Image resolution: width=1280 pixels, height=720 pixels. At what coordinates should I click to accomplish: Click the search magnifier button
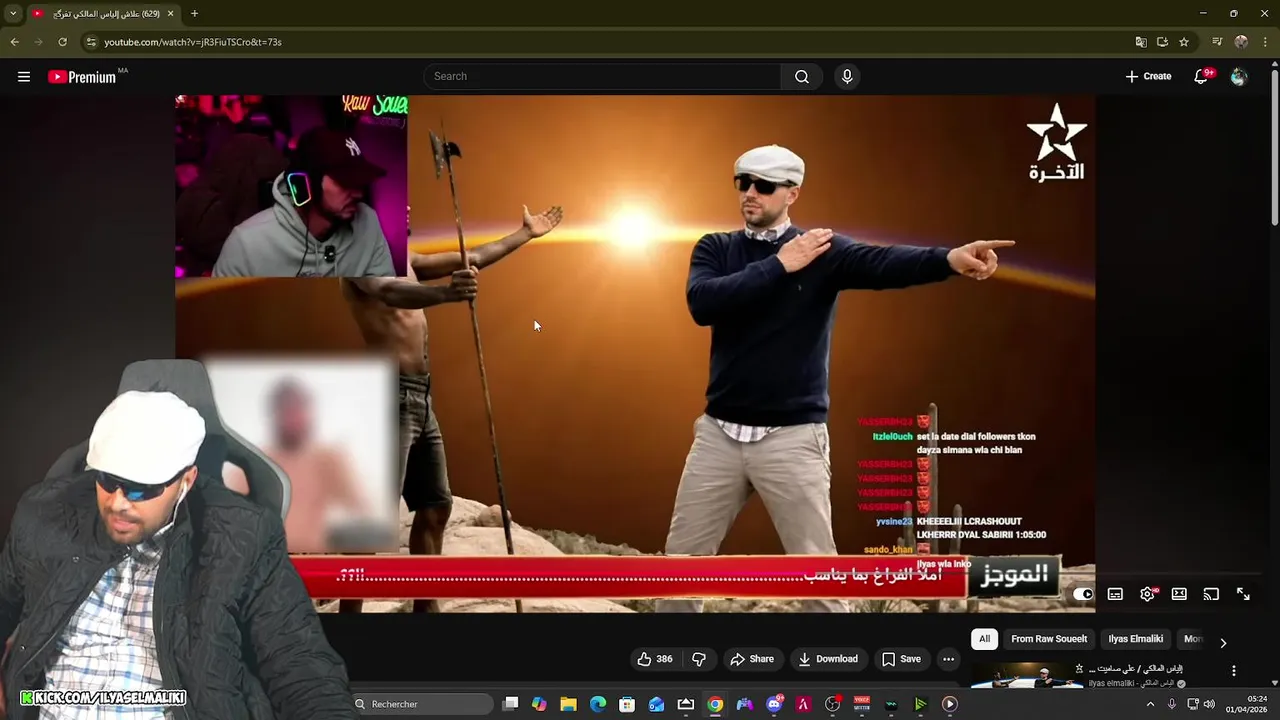pyautogui.click(x=802, y=77)
